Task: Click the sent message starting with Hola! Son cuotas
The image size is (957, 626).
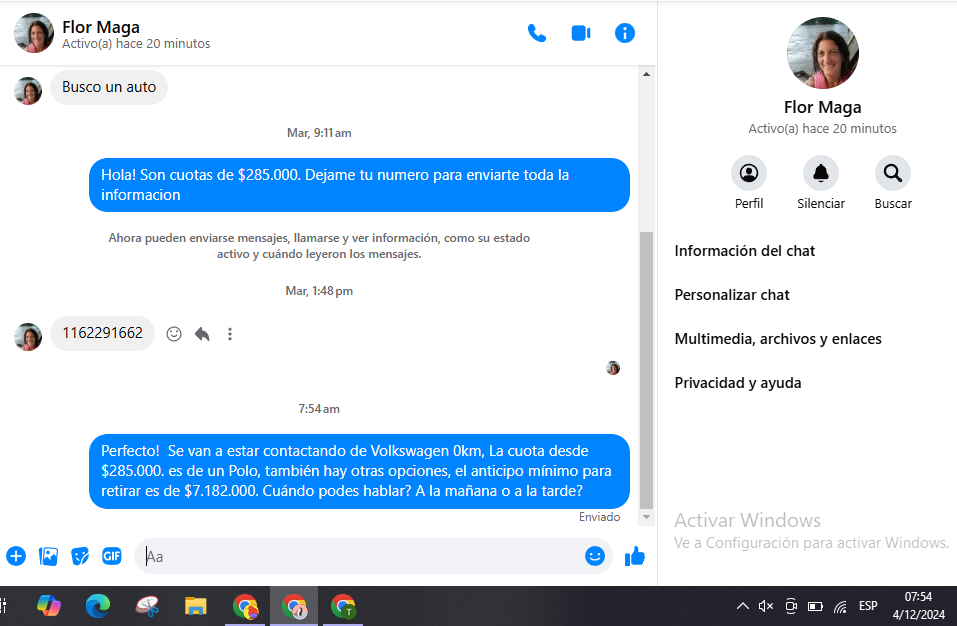Action: click(359, 185)
